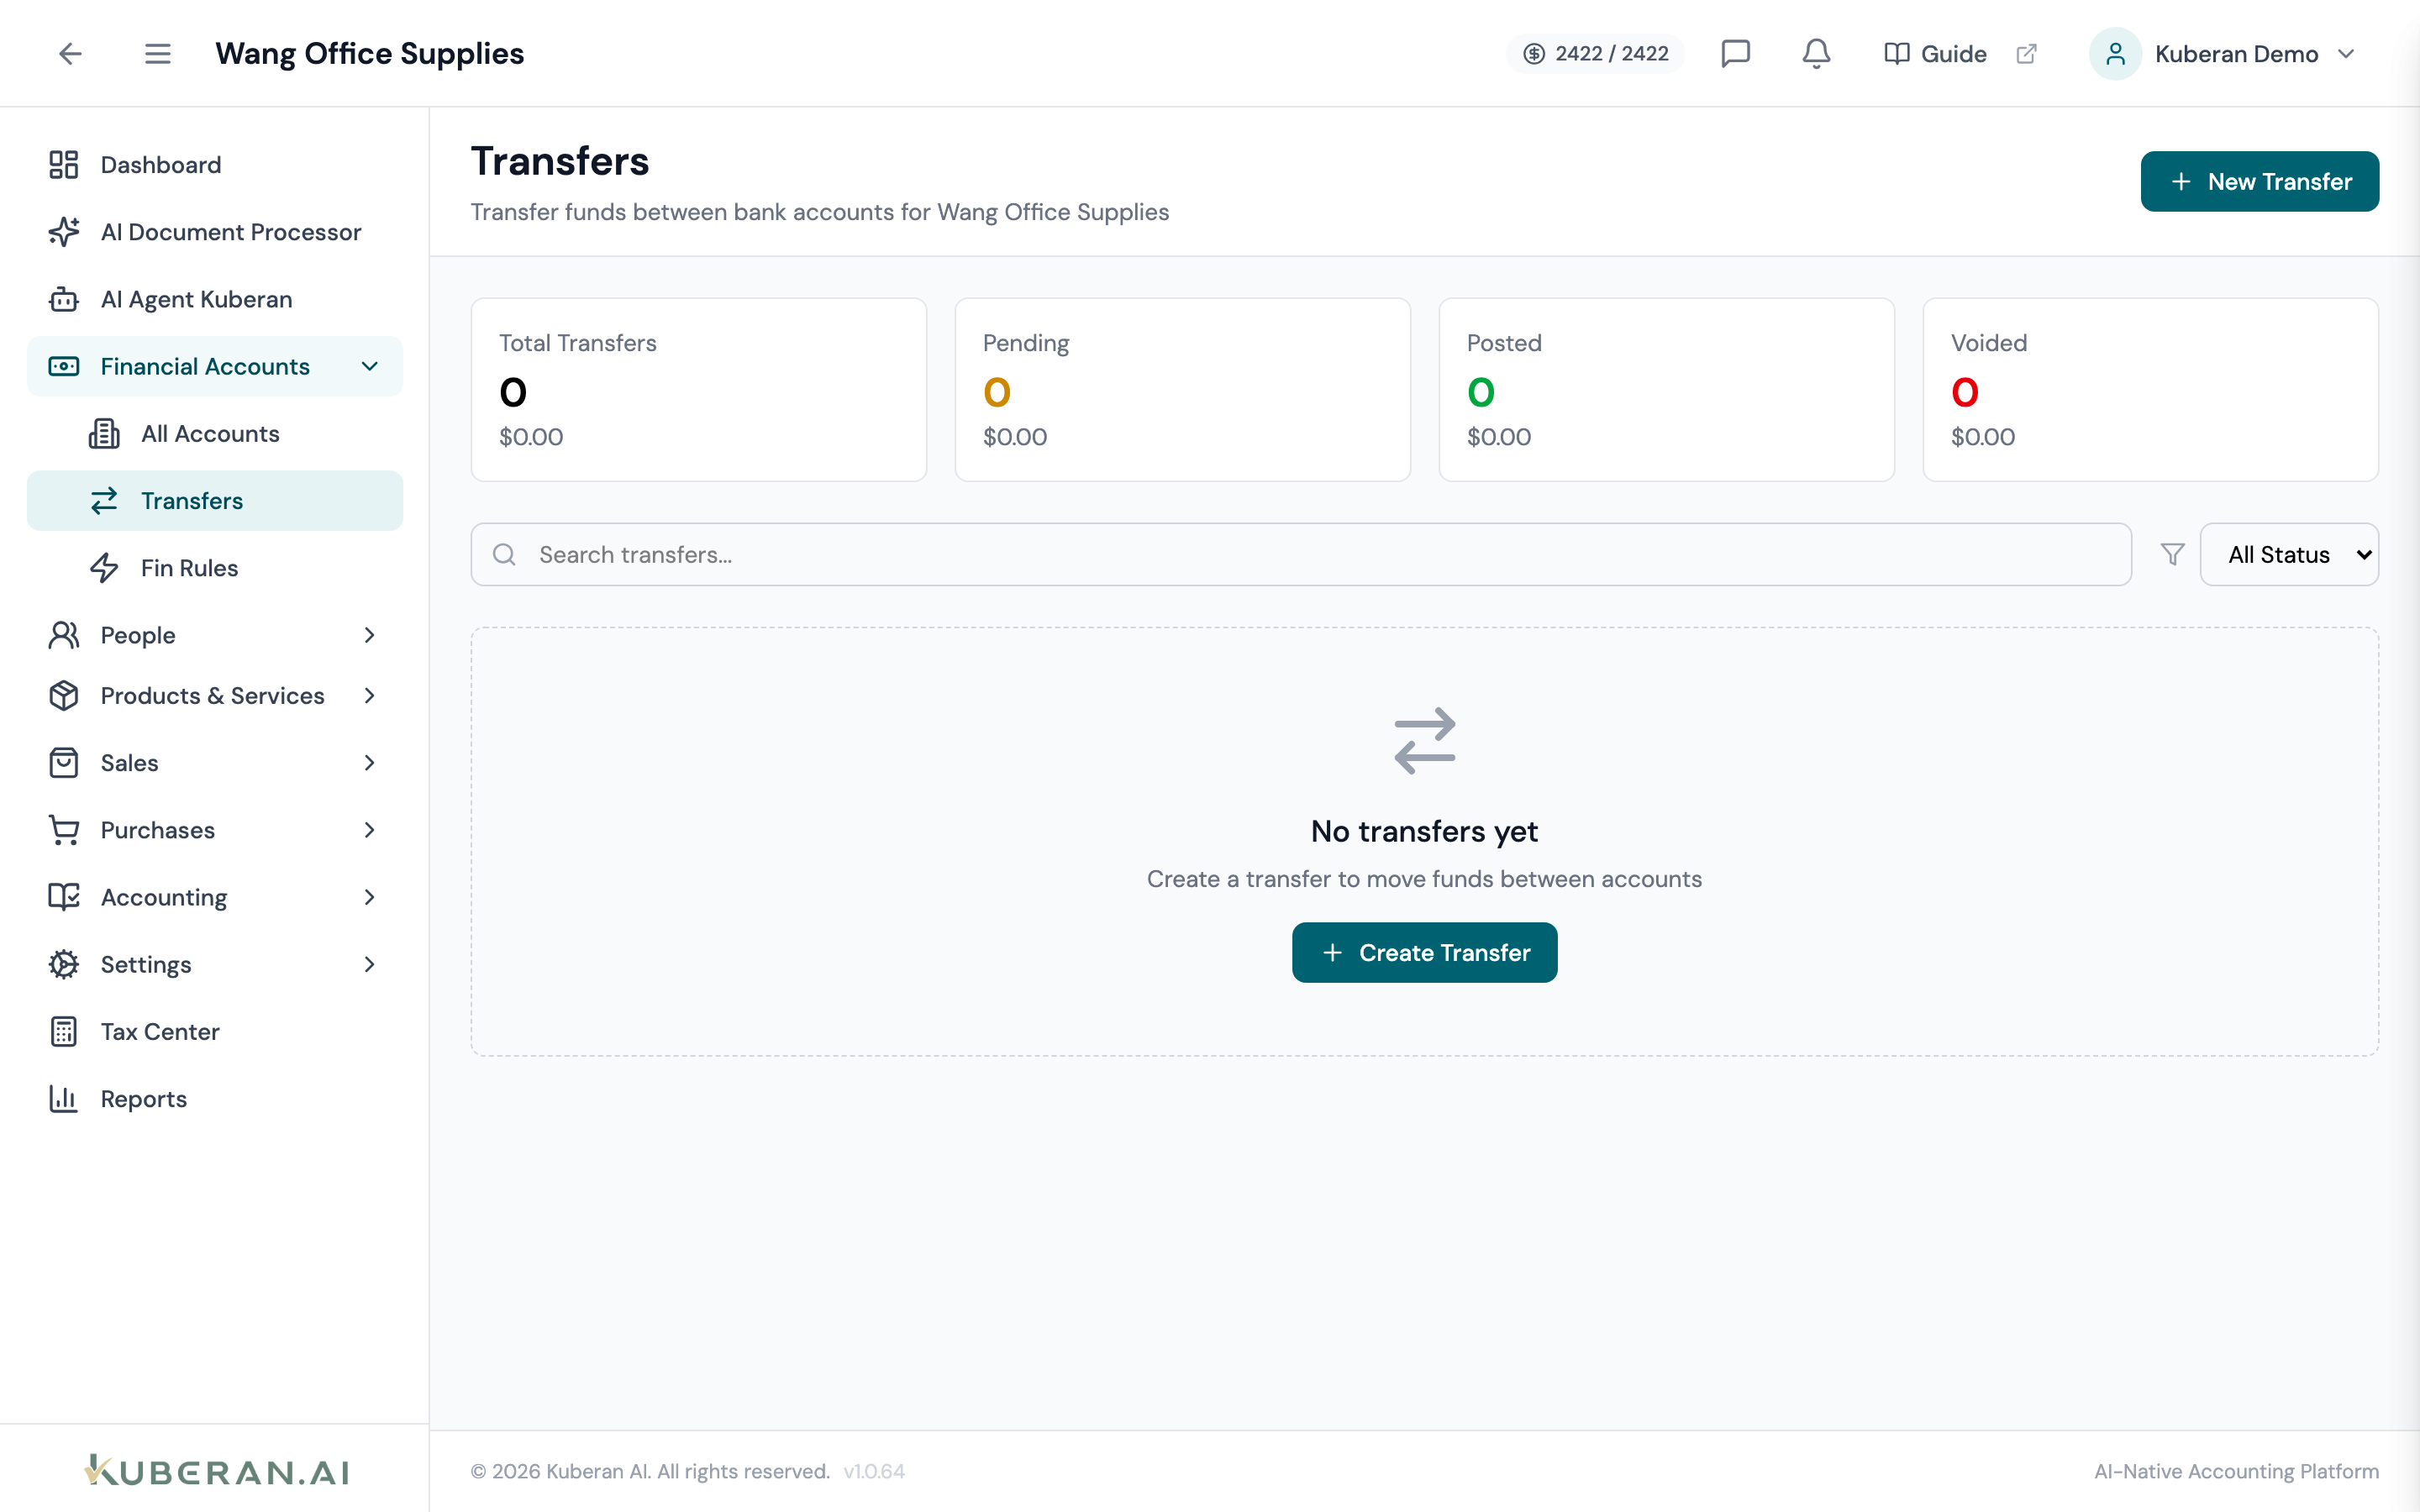Click the Wang Office Supplies title
2420x1512 pixels.
pos(369,54)
